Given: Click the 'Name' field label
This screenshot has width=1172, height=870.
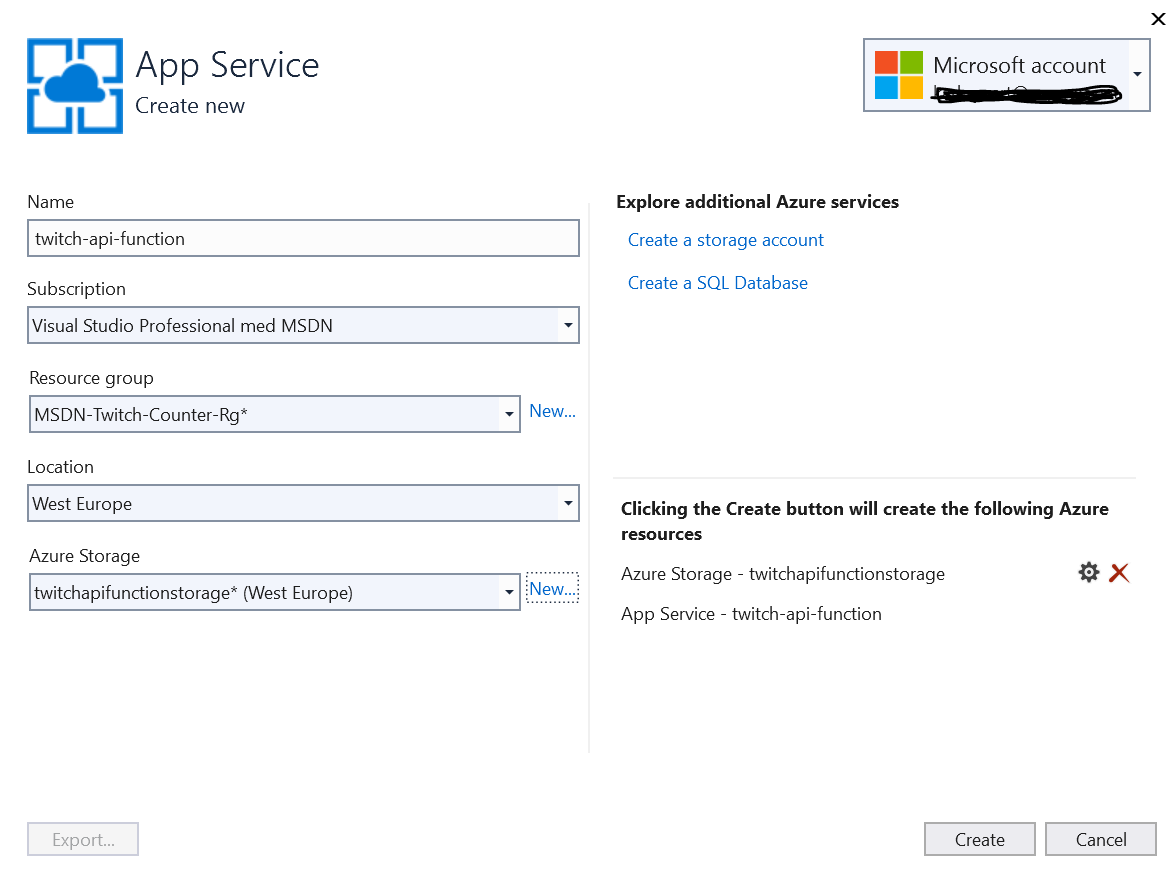Looking at the screenshot, I should point(51,202).
